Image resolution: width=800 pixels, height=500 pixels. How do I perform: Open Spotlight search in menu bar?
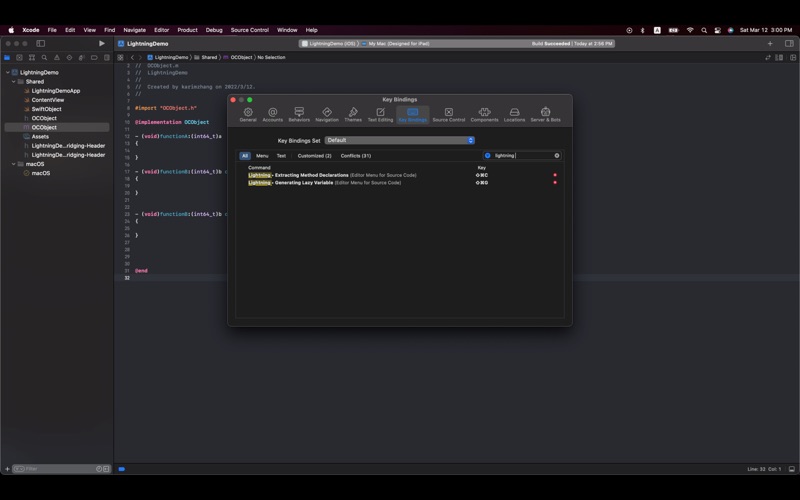(704, 30)
